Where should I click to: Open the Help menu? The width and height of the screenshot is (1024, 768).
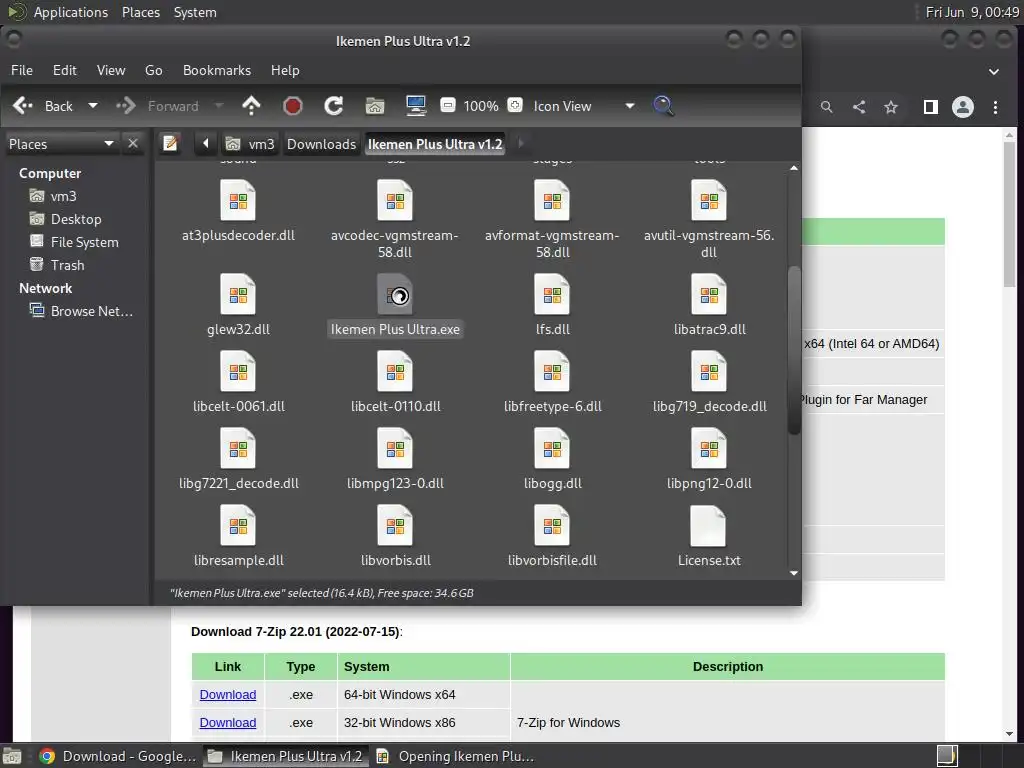(x=285, y=70)
